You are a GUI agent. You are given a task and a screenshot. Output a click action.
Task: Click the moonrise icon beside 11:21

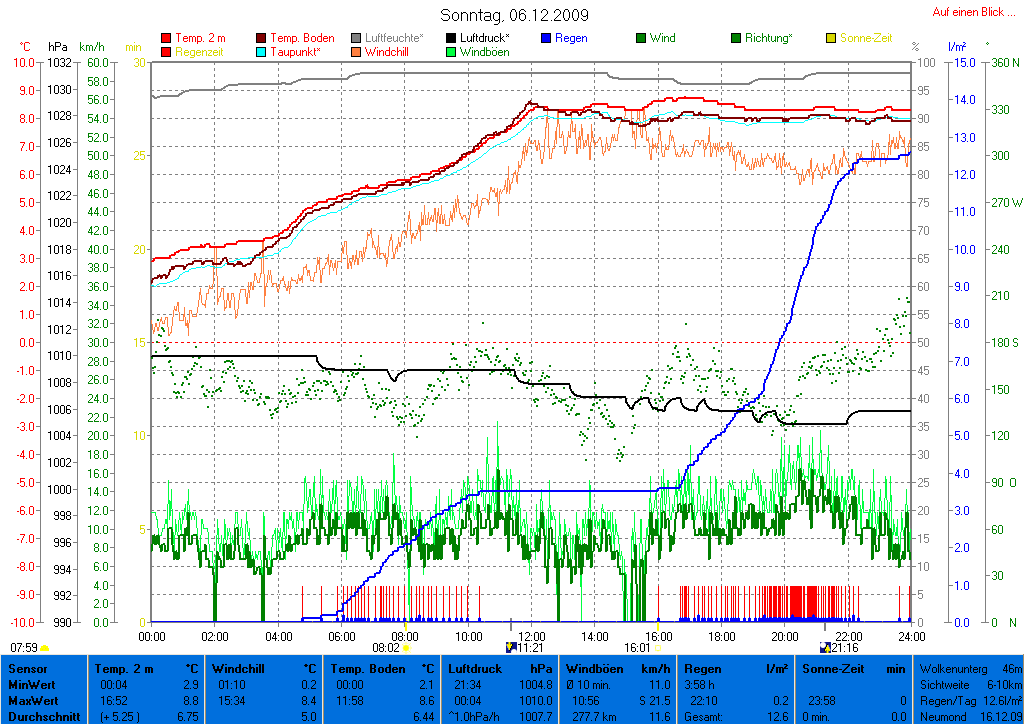coord(512,648)
